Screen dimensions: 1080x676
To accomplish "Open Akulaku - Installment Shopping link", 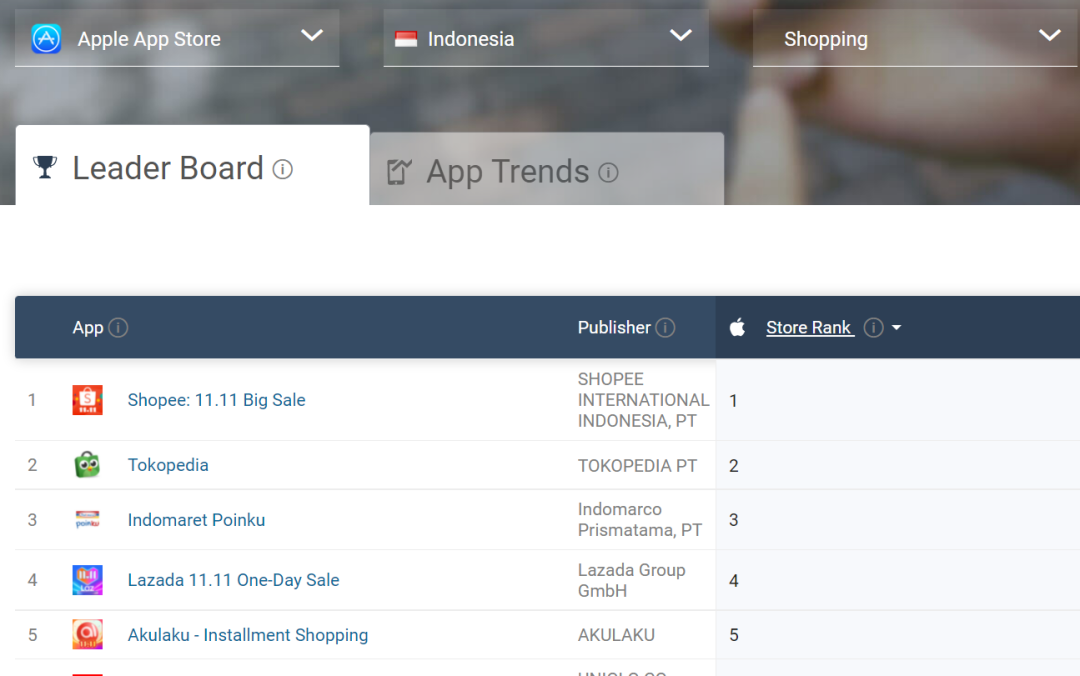I will pyautogui.click(x=247, y=635).
